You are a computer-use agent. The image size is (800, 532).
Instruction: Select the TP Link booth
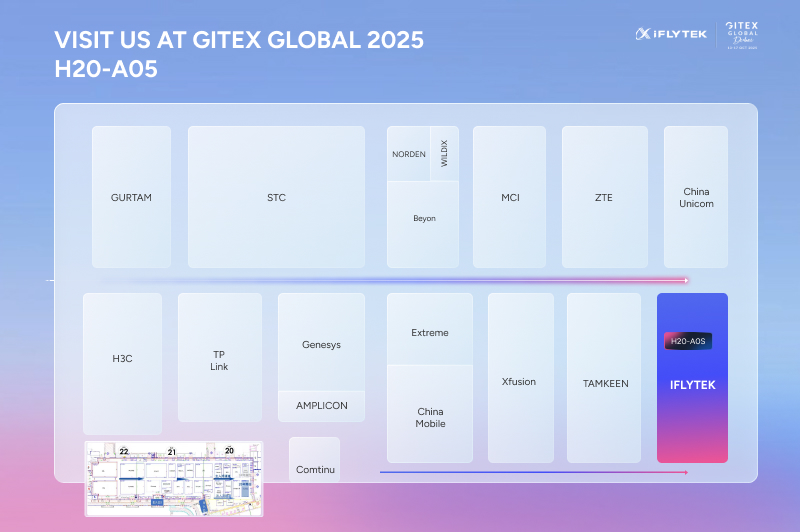tap(219, 360)
